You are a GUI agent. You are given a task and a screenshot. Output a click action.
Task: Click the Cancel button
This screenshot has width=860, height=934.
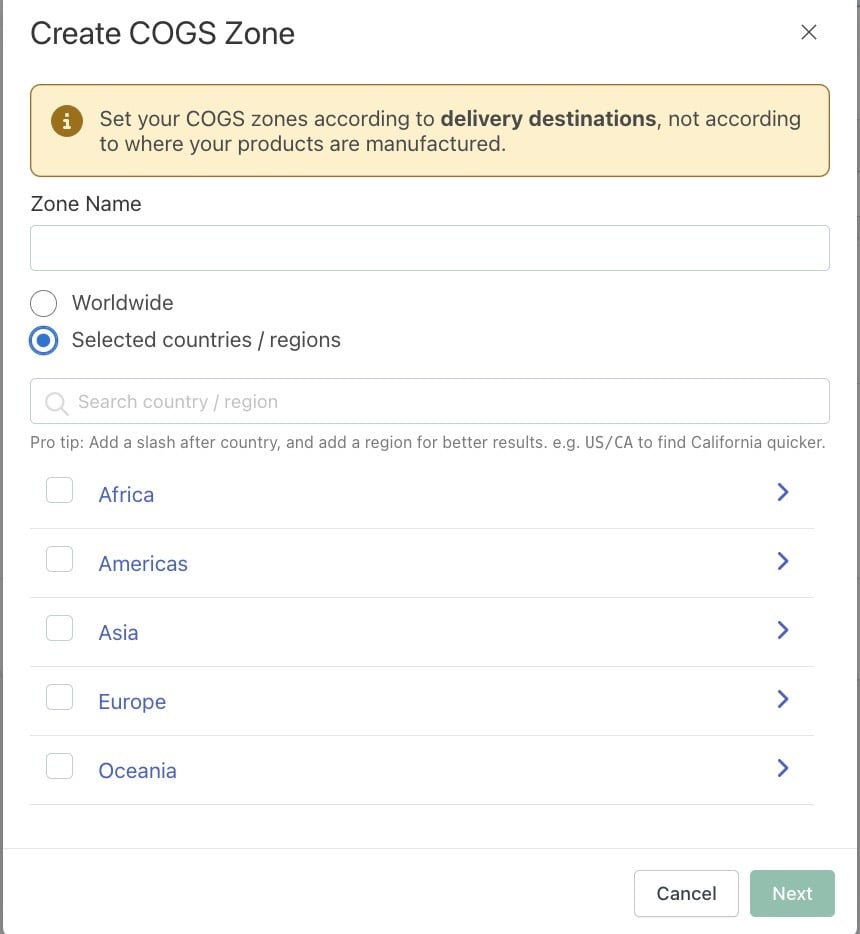click(x=686, y=893)
